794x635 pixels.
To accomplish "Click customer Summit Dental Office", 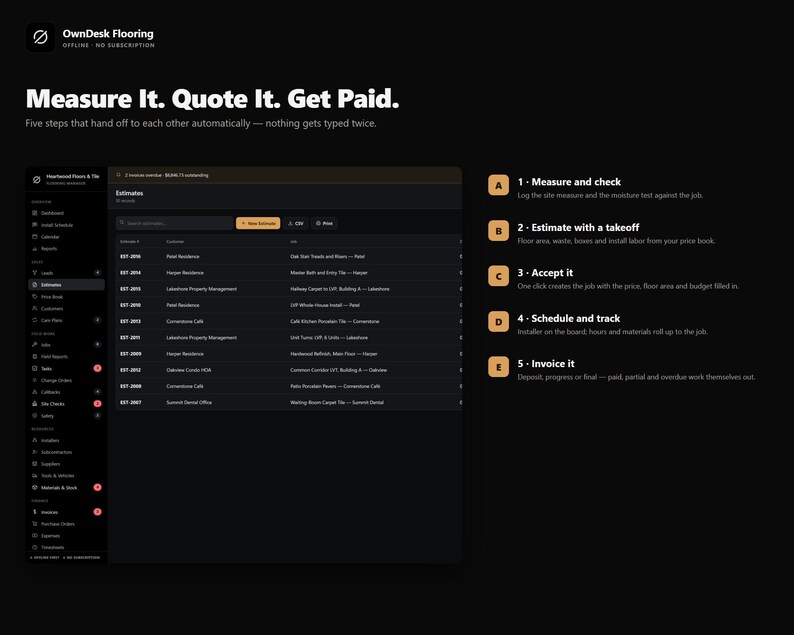I will (189, 402).
